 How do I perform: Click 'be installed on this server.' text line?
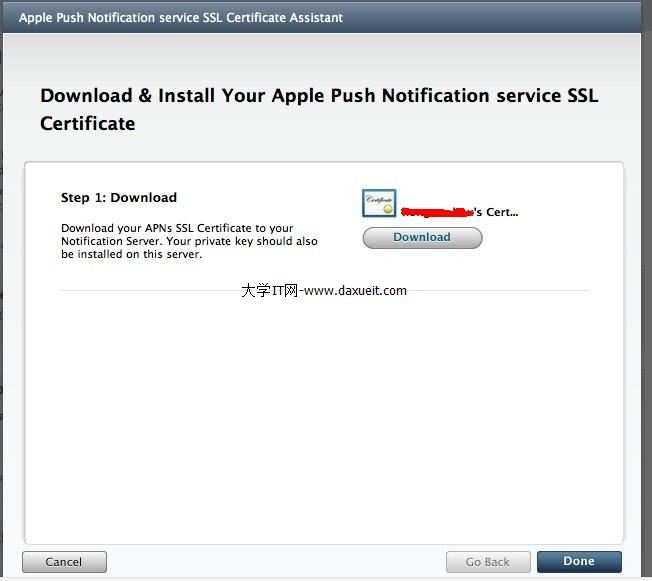132,254
